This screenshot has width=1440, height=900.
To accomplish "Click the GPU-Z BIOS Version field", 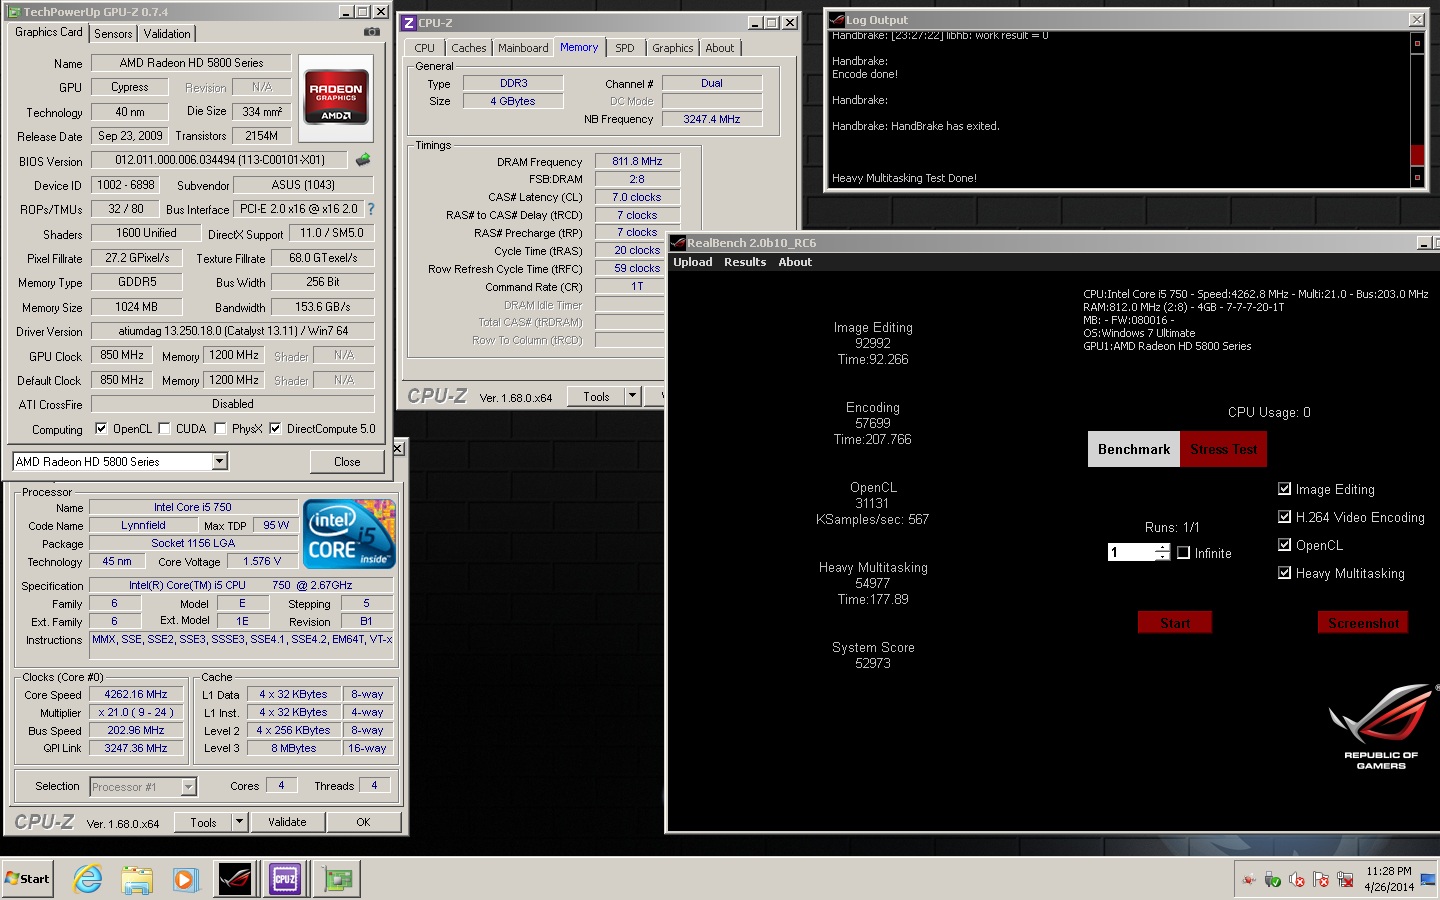I will [x=220, y=160].
